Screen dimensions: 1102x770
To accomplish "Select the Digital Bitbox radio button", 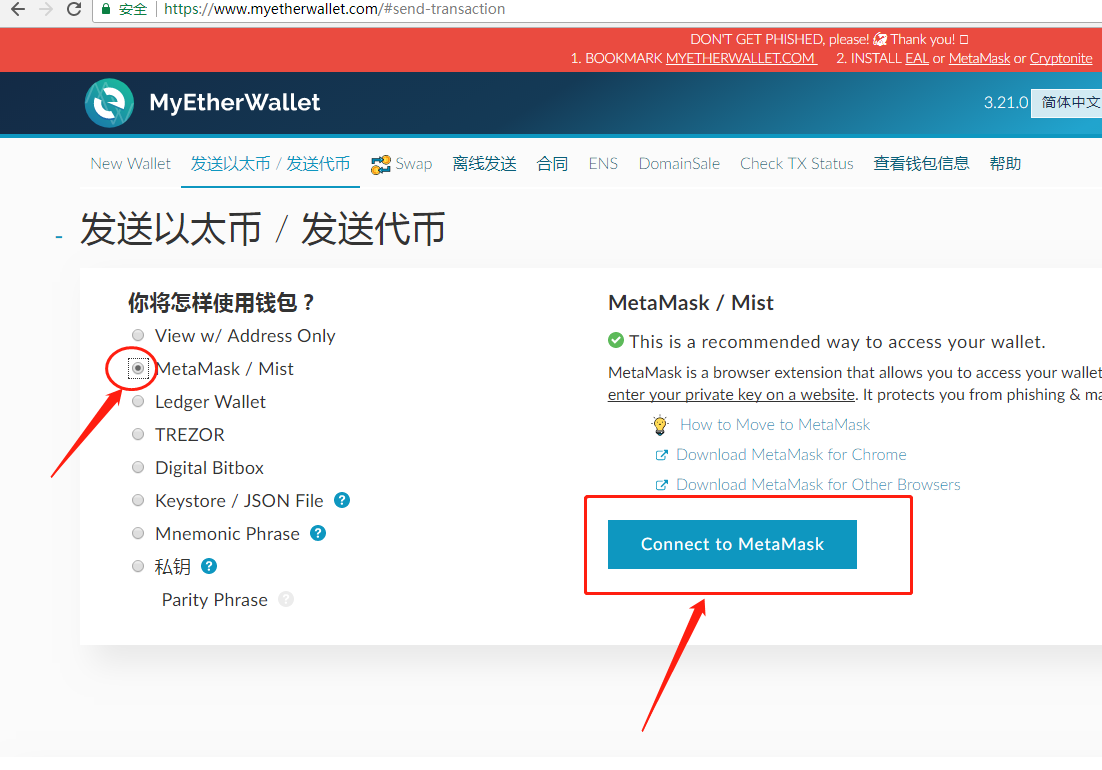I will pyautogui.click(x=138, y=467).
